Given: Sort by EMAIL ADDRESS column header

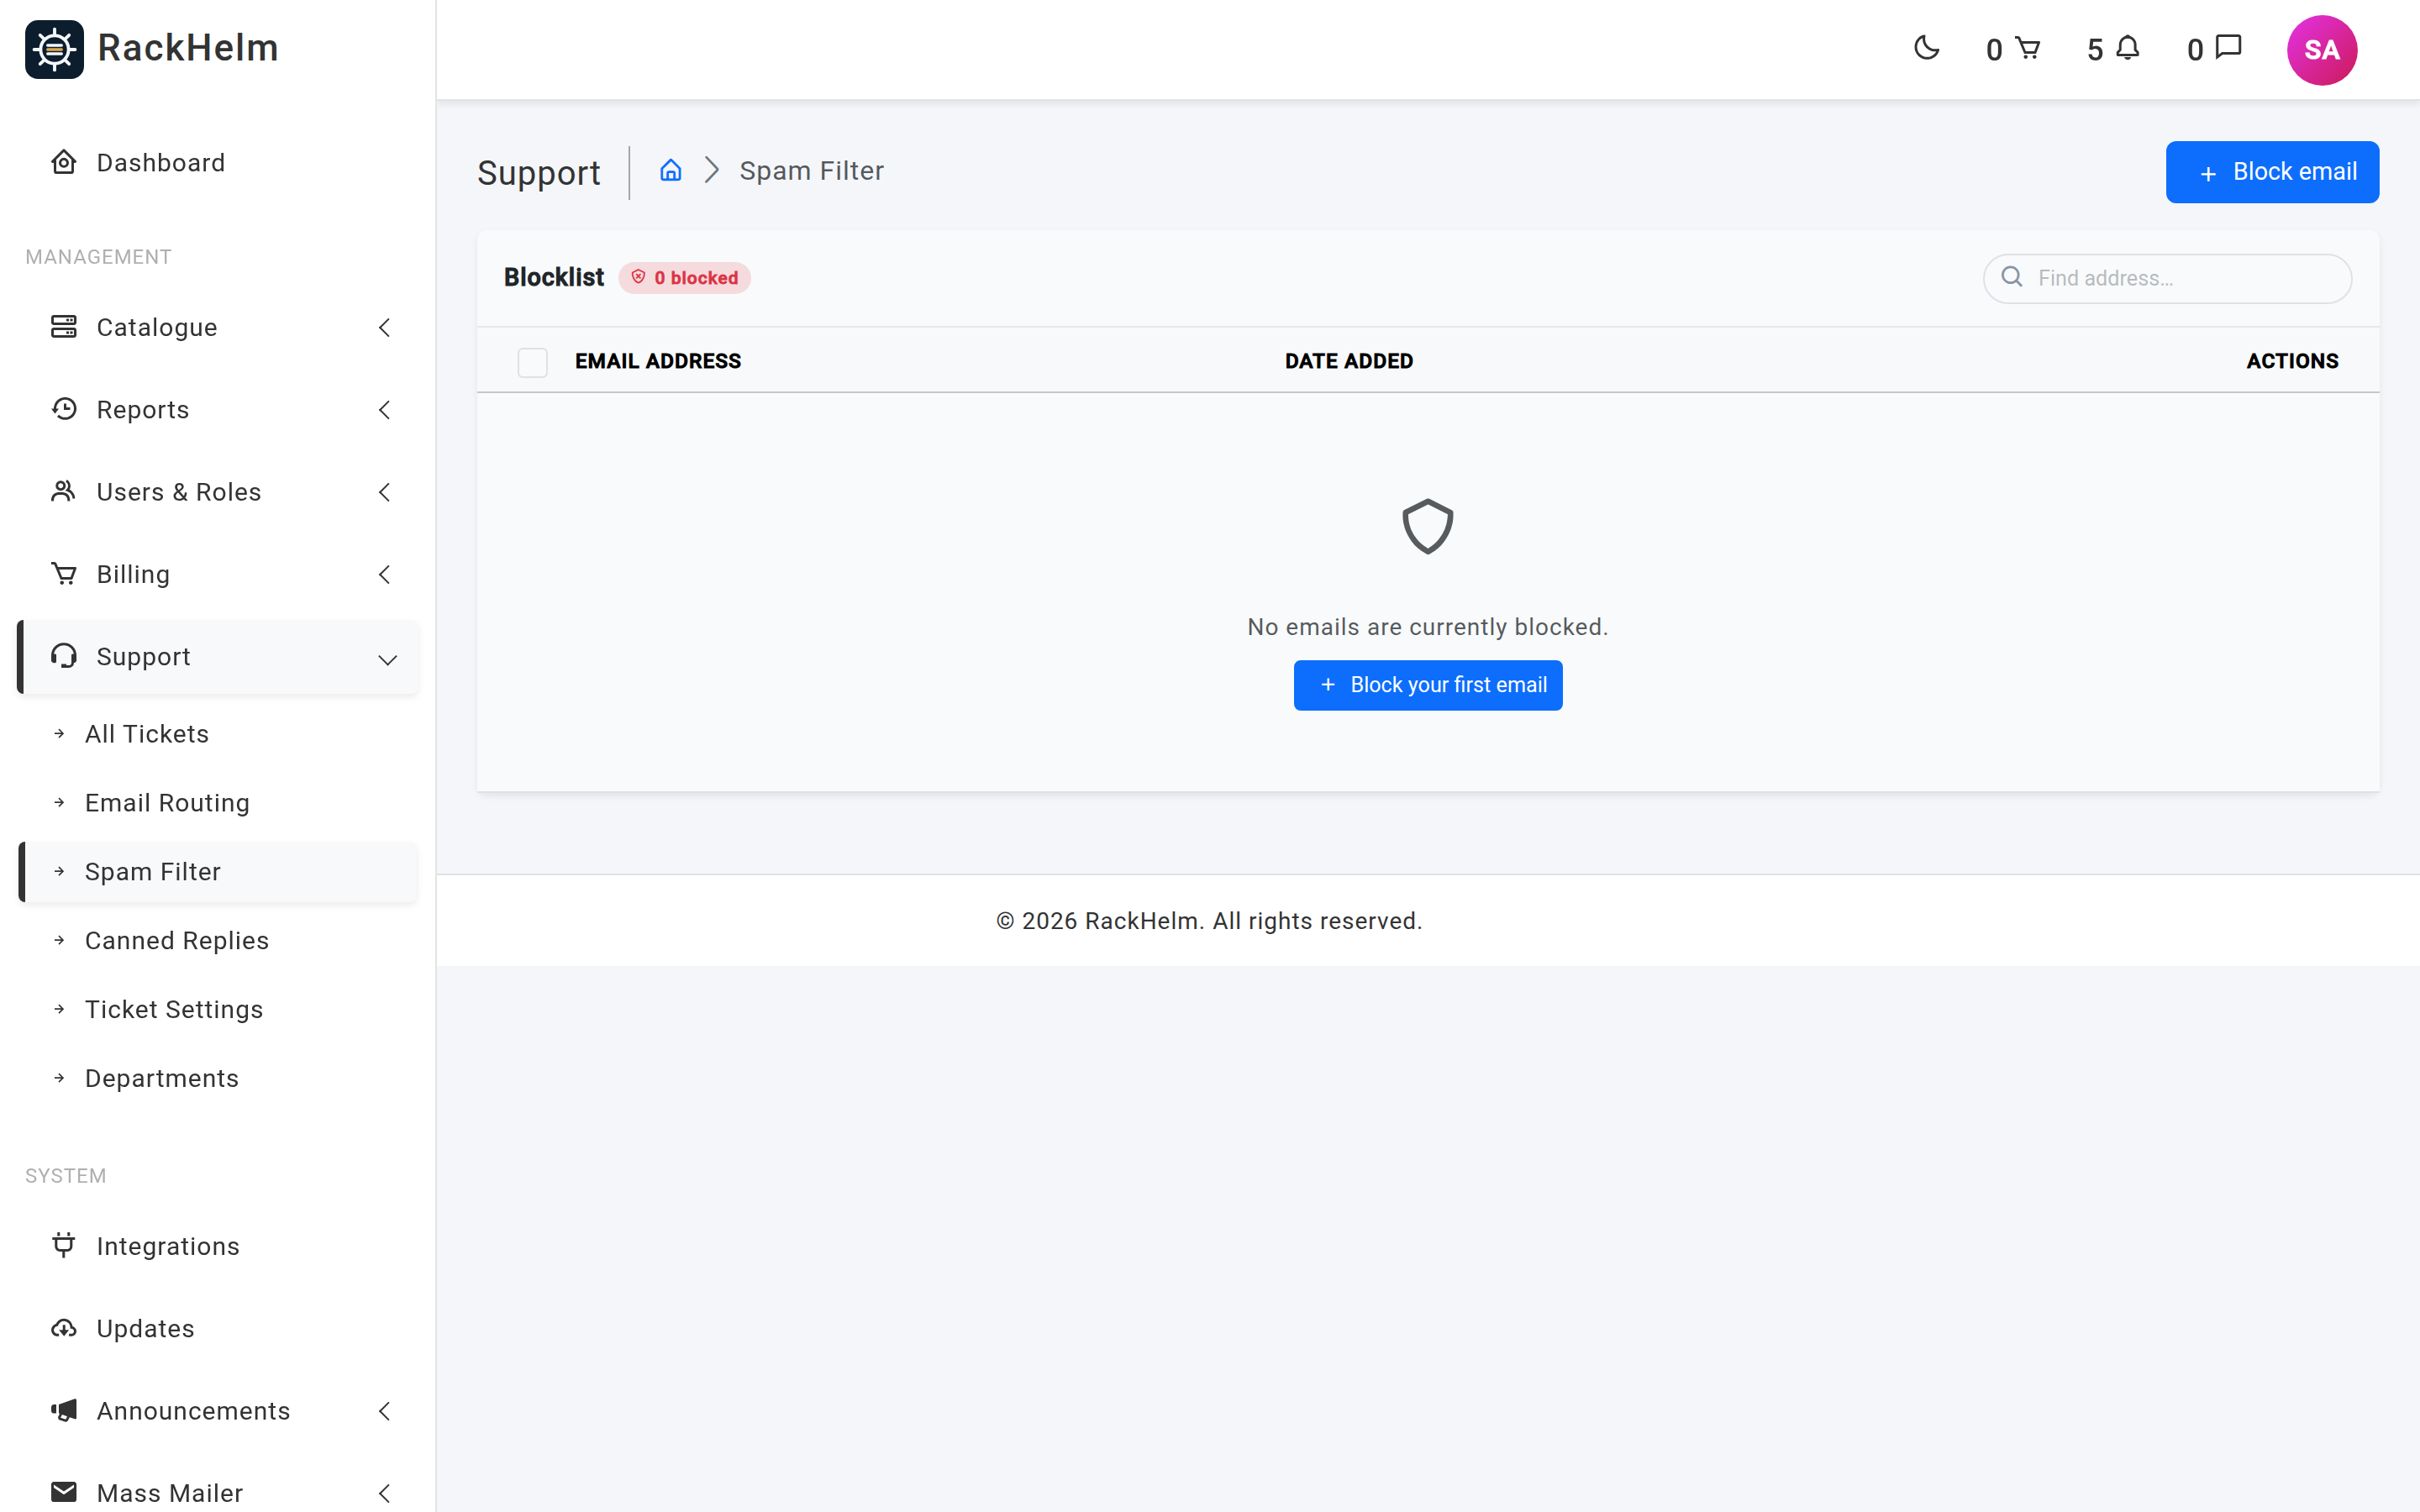Looking at the screenshot, I should pos(657,361).
